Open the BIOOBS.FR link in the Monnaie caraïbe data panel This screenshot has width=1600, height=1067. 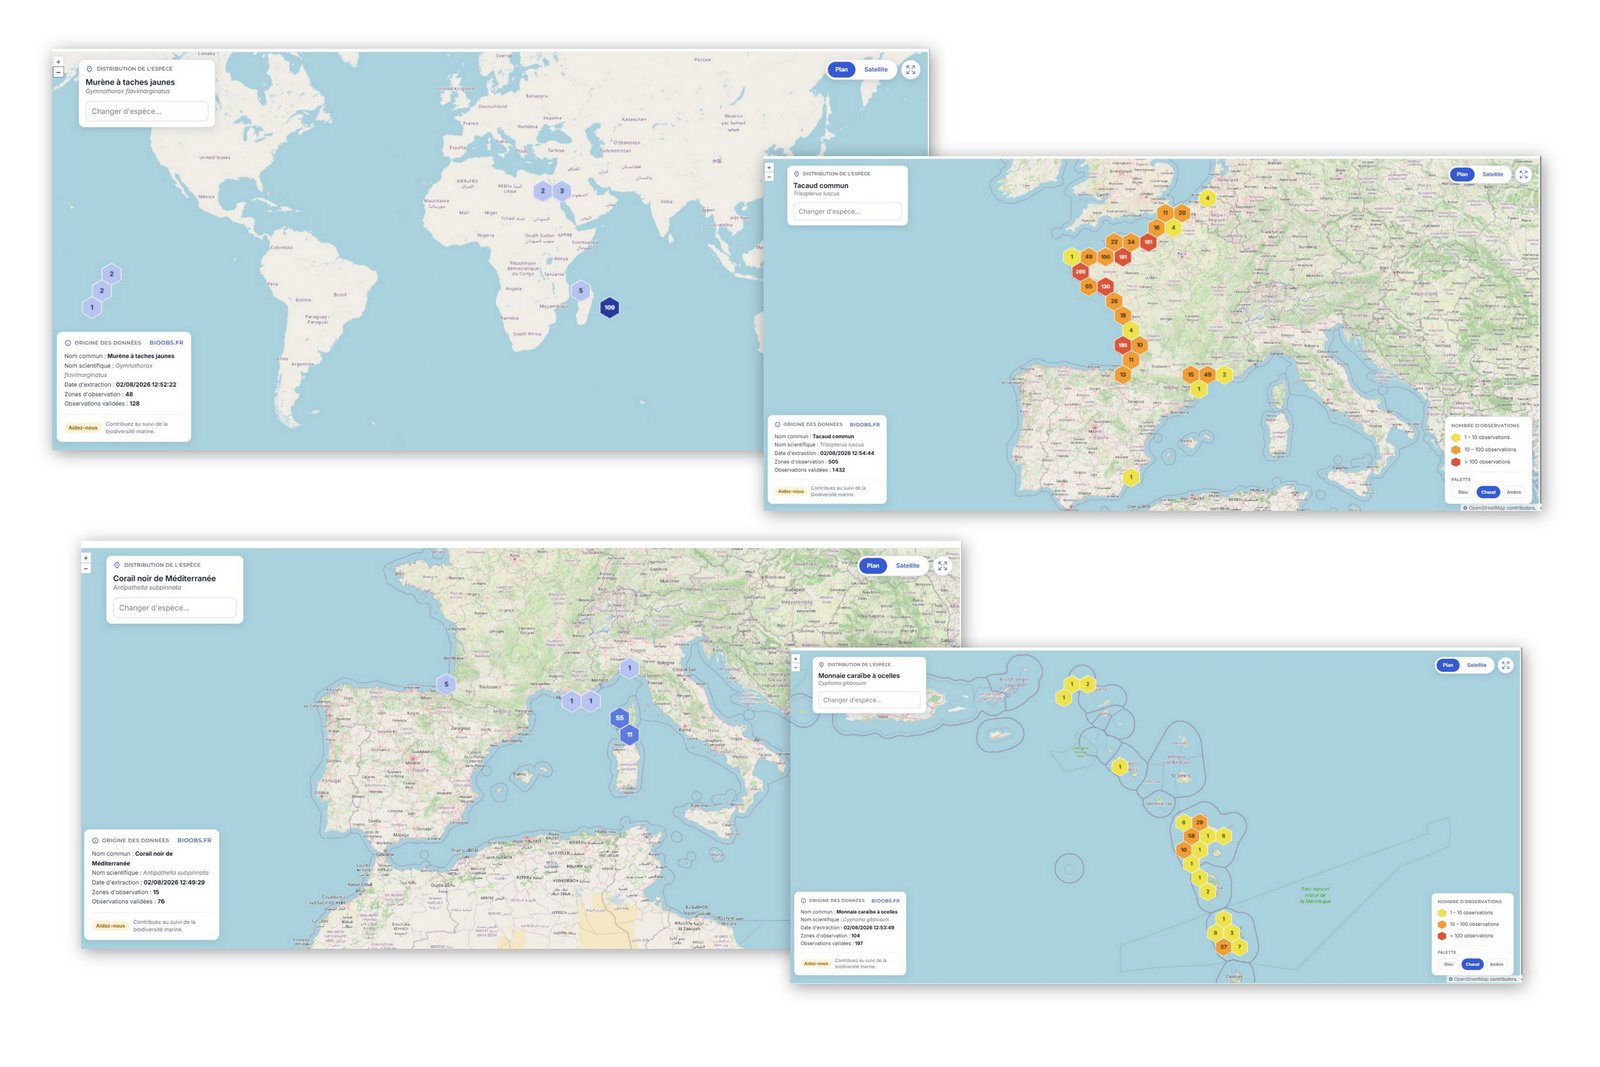(885, 901)
